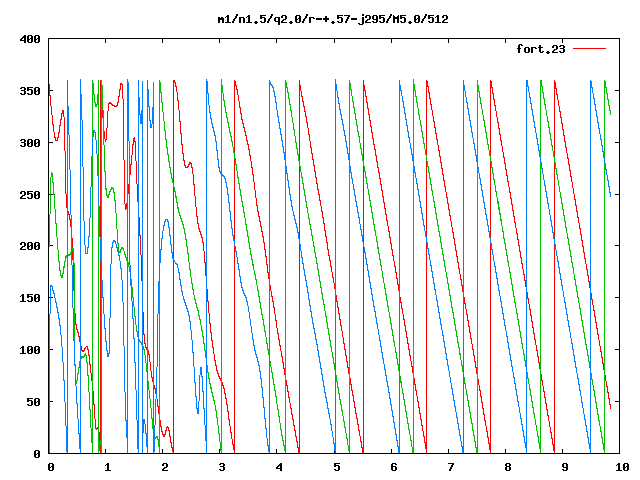Image resolution: width=640 pixels, height=480 pixels.
Task: Click the y-axis label 350
Action: [x=30, y=91]
